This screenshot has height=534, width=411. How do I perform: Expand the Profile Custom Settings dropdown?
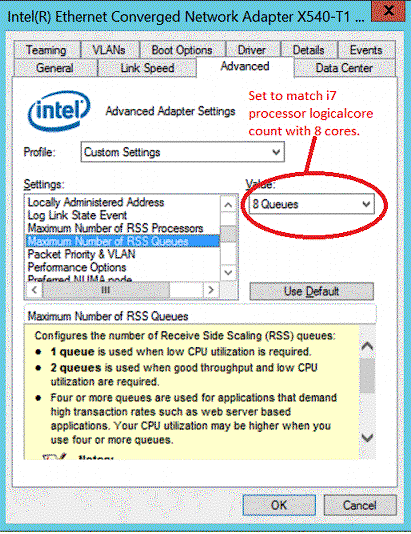[x=183, y=152]
